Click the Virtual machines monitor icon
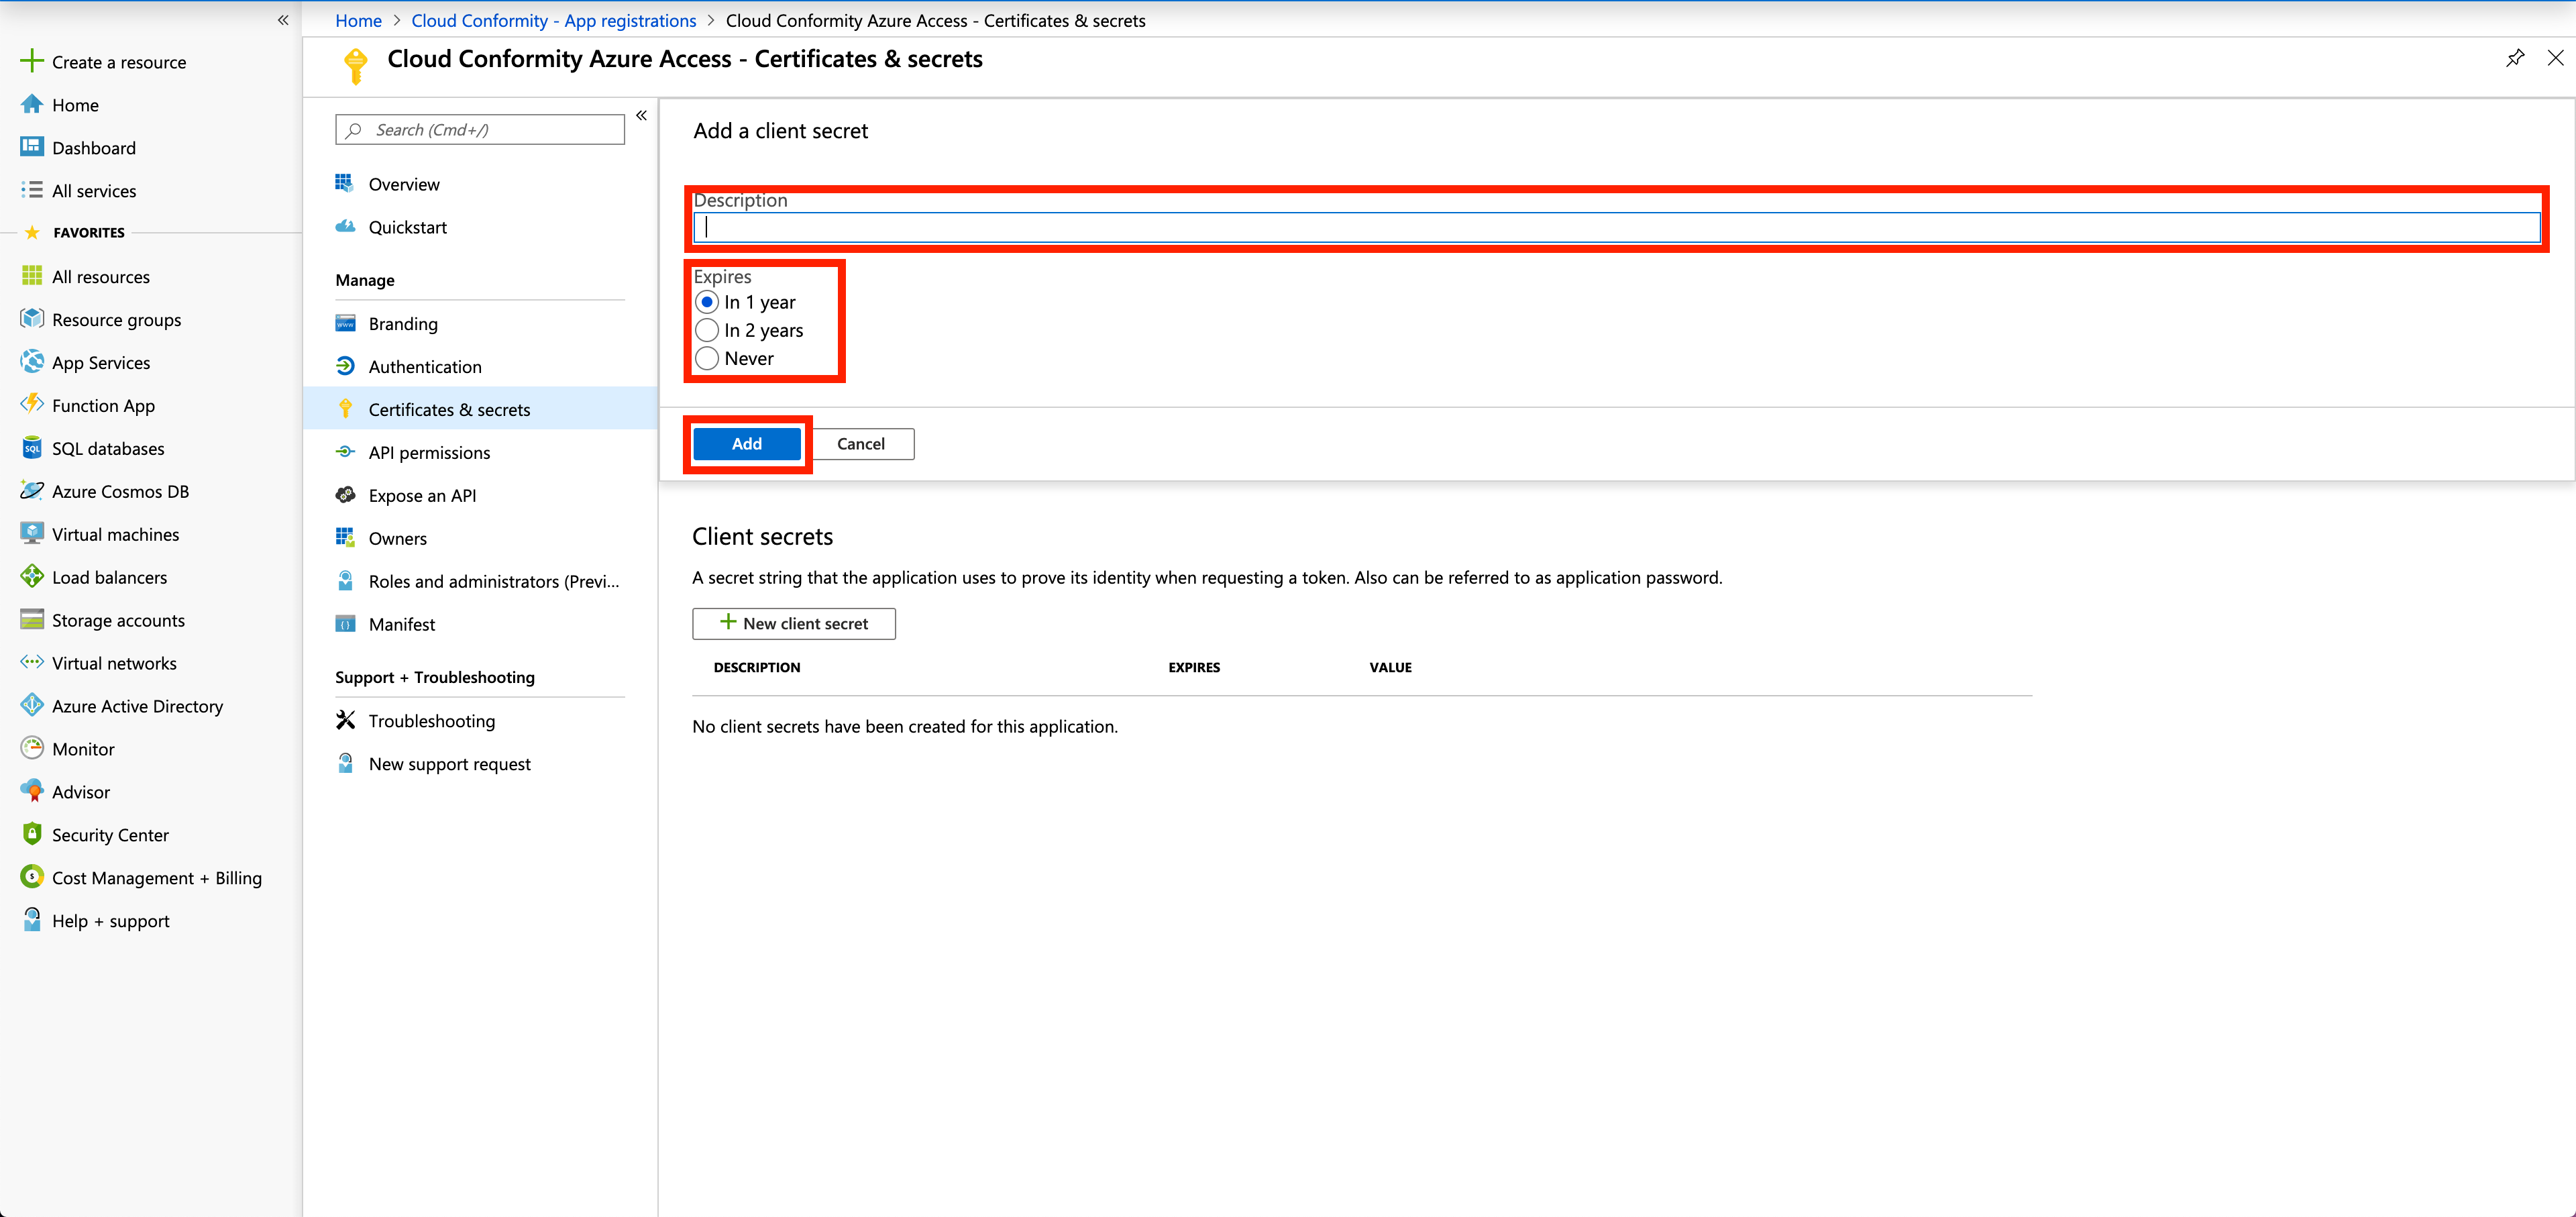This screenshot has width=2576, height=1217. (x=32, y=533)
